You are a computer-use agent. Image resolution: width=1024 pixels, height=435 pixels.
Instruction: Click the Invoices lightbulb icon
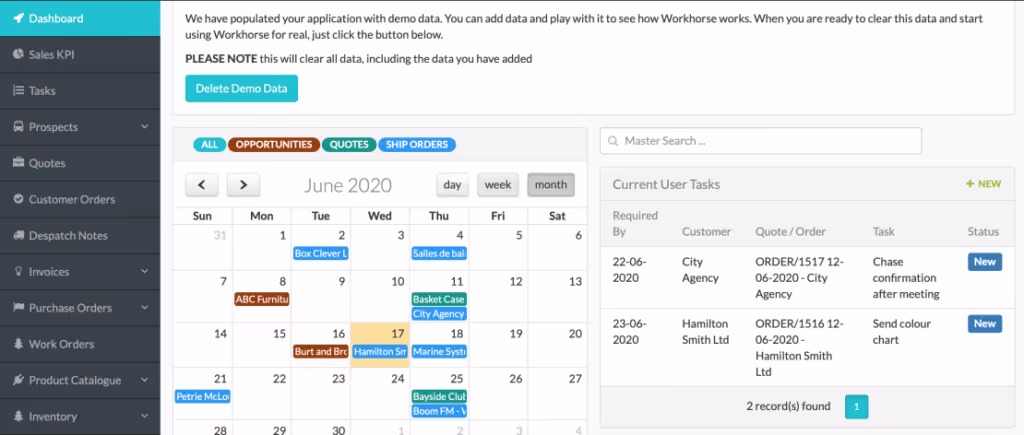(18, 272)
